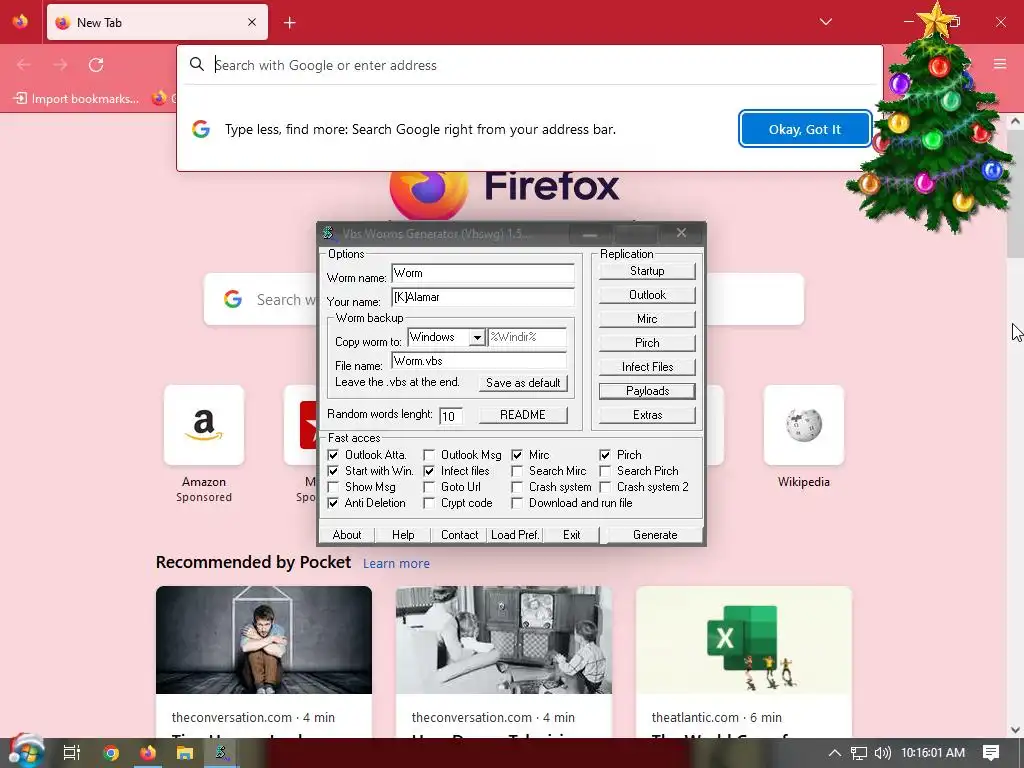1024x768 pixels.
Task: Click the browser back arrow
Action: (24, 65)
